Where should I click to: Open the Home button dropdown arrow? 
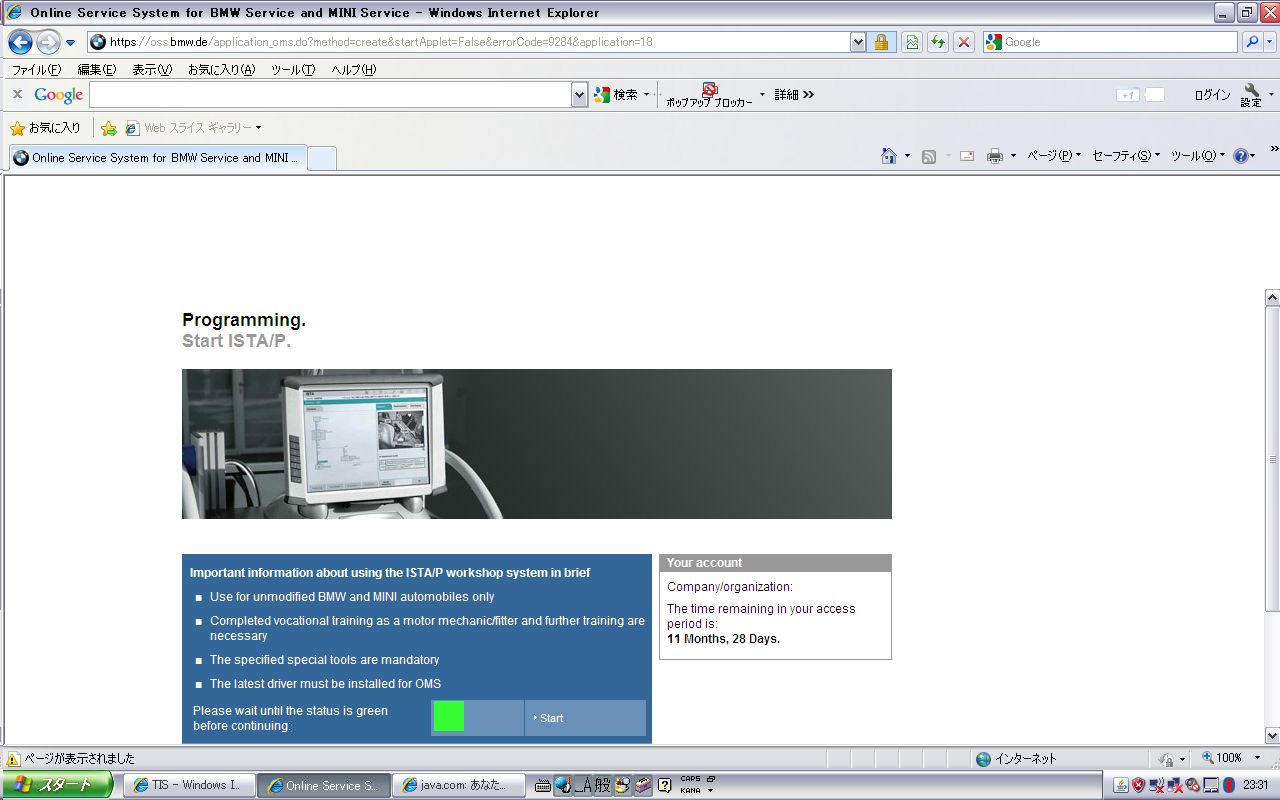tap(907, 156)
